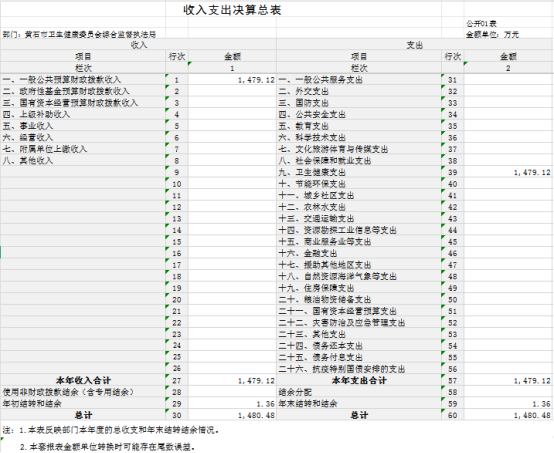Select the 年初结转和结余 amount cell 1.36

[x=232, y=404]
